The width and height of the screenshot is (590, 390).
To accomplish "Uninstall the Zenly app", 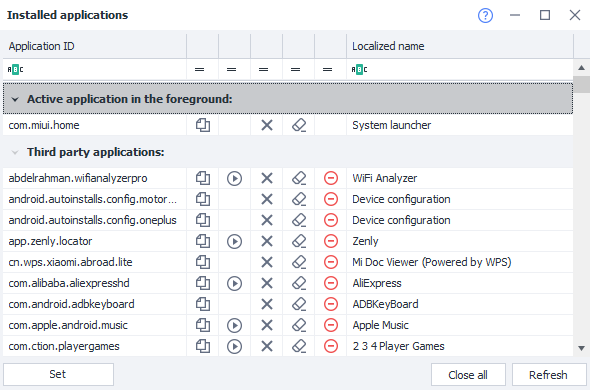I will pyautogui.click(x=331, y=241).
